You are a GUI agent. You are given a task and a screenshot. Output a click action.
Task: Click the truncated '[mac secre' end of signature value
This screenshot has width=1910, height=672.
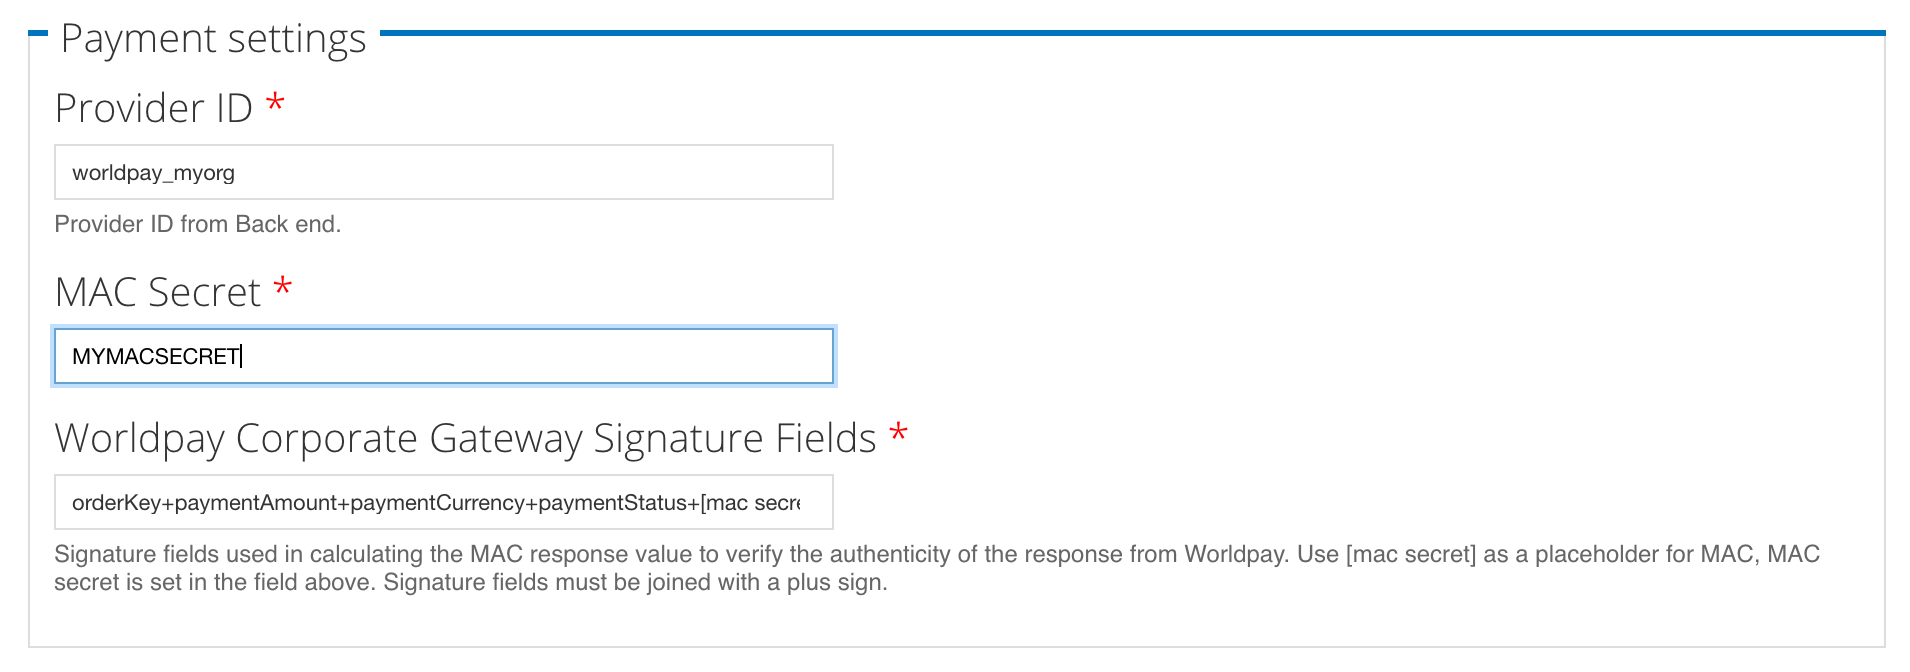[x=751, y=503]
